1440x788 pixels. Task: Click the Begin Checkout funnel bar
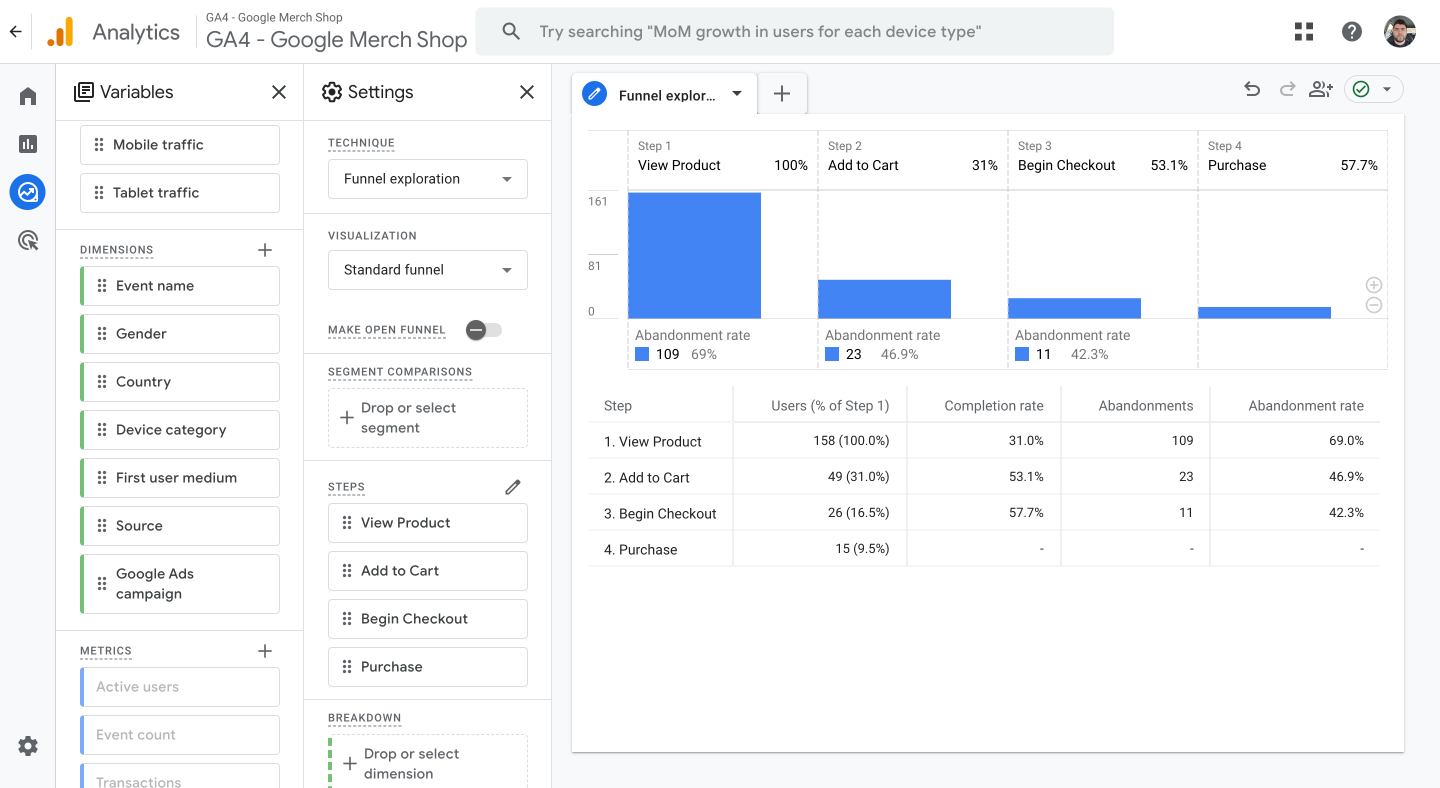coord(1074,308)
